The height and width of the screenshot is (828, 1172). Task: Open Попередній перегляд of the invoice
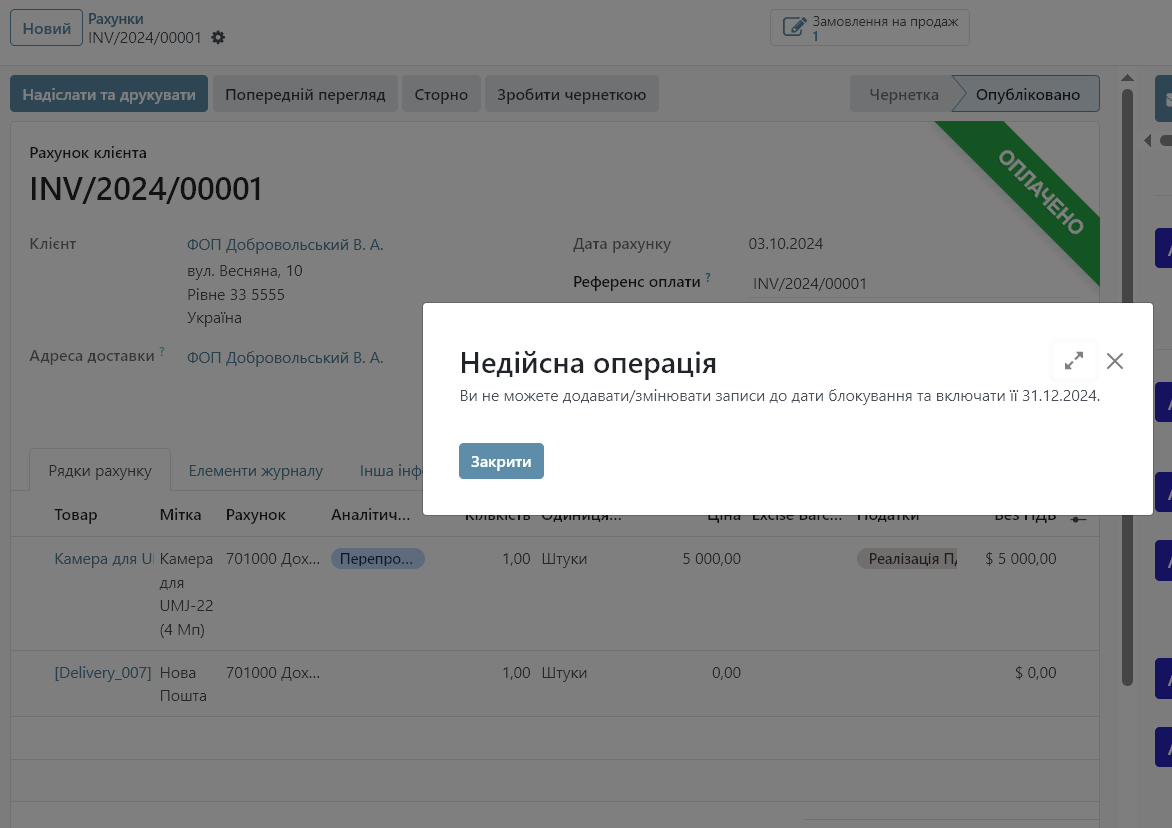coord(305,94)
